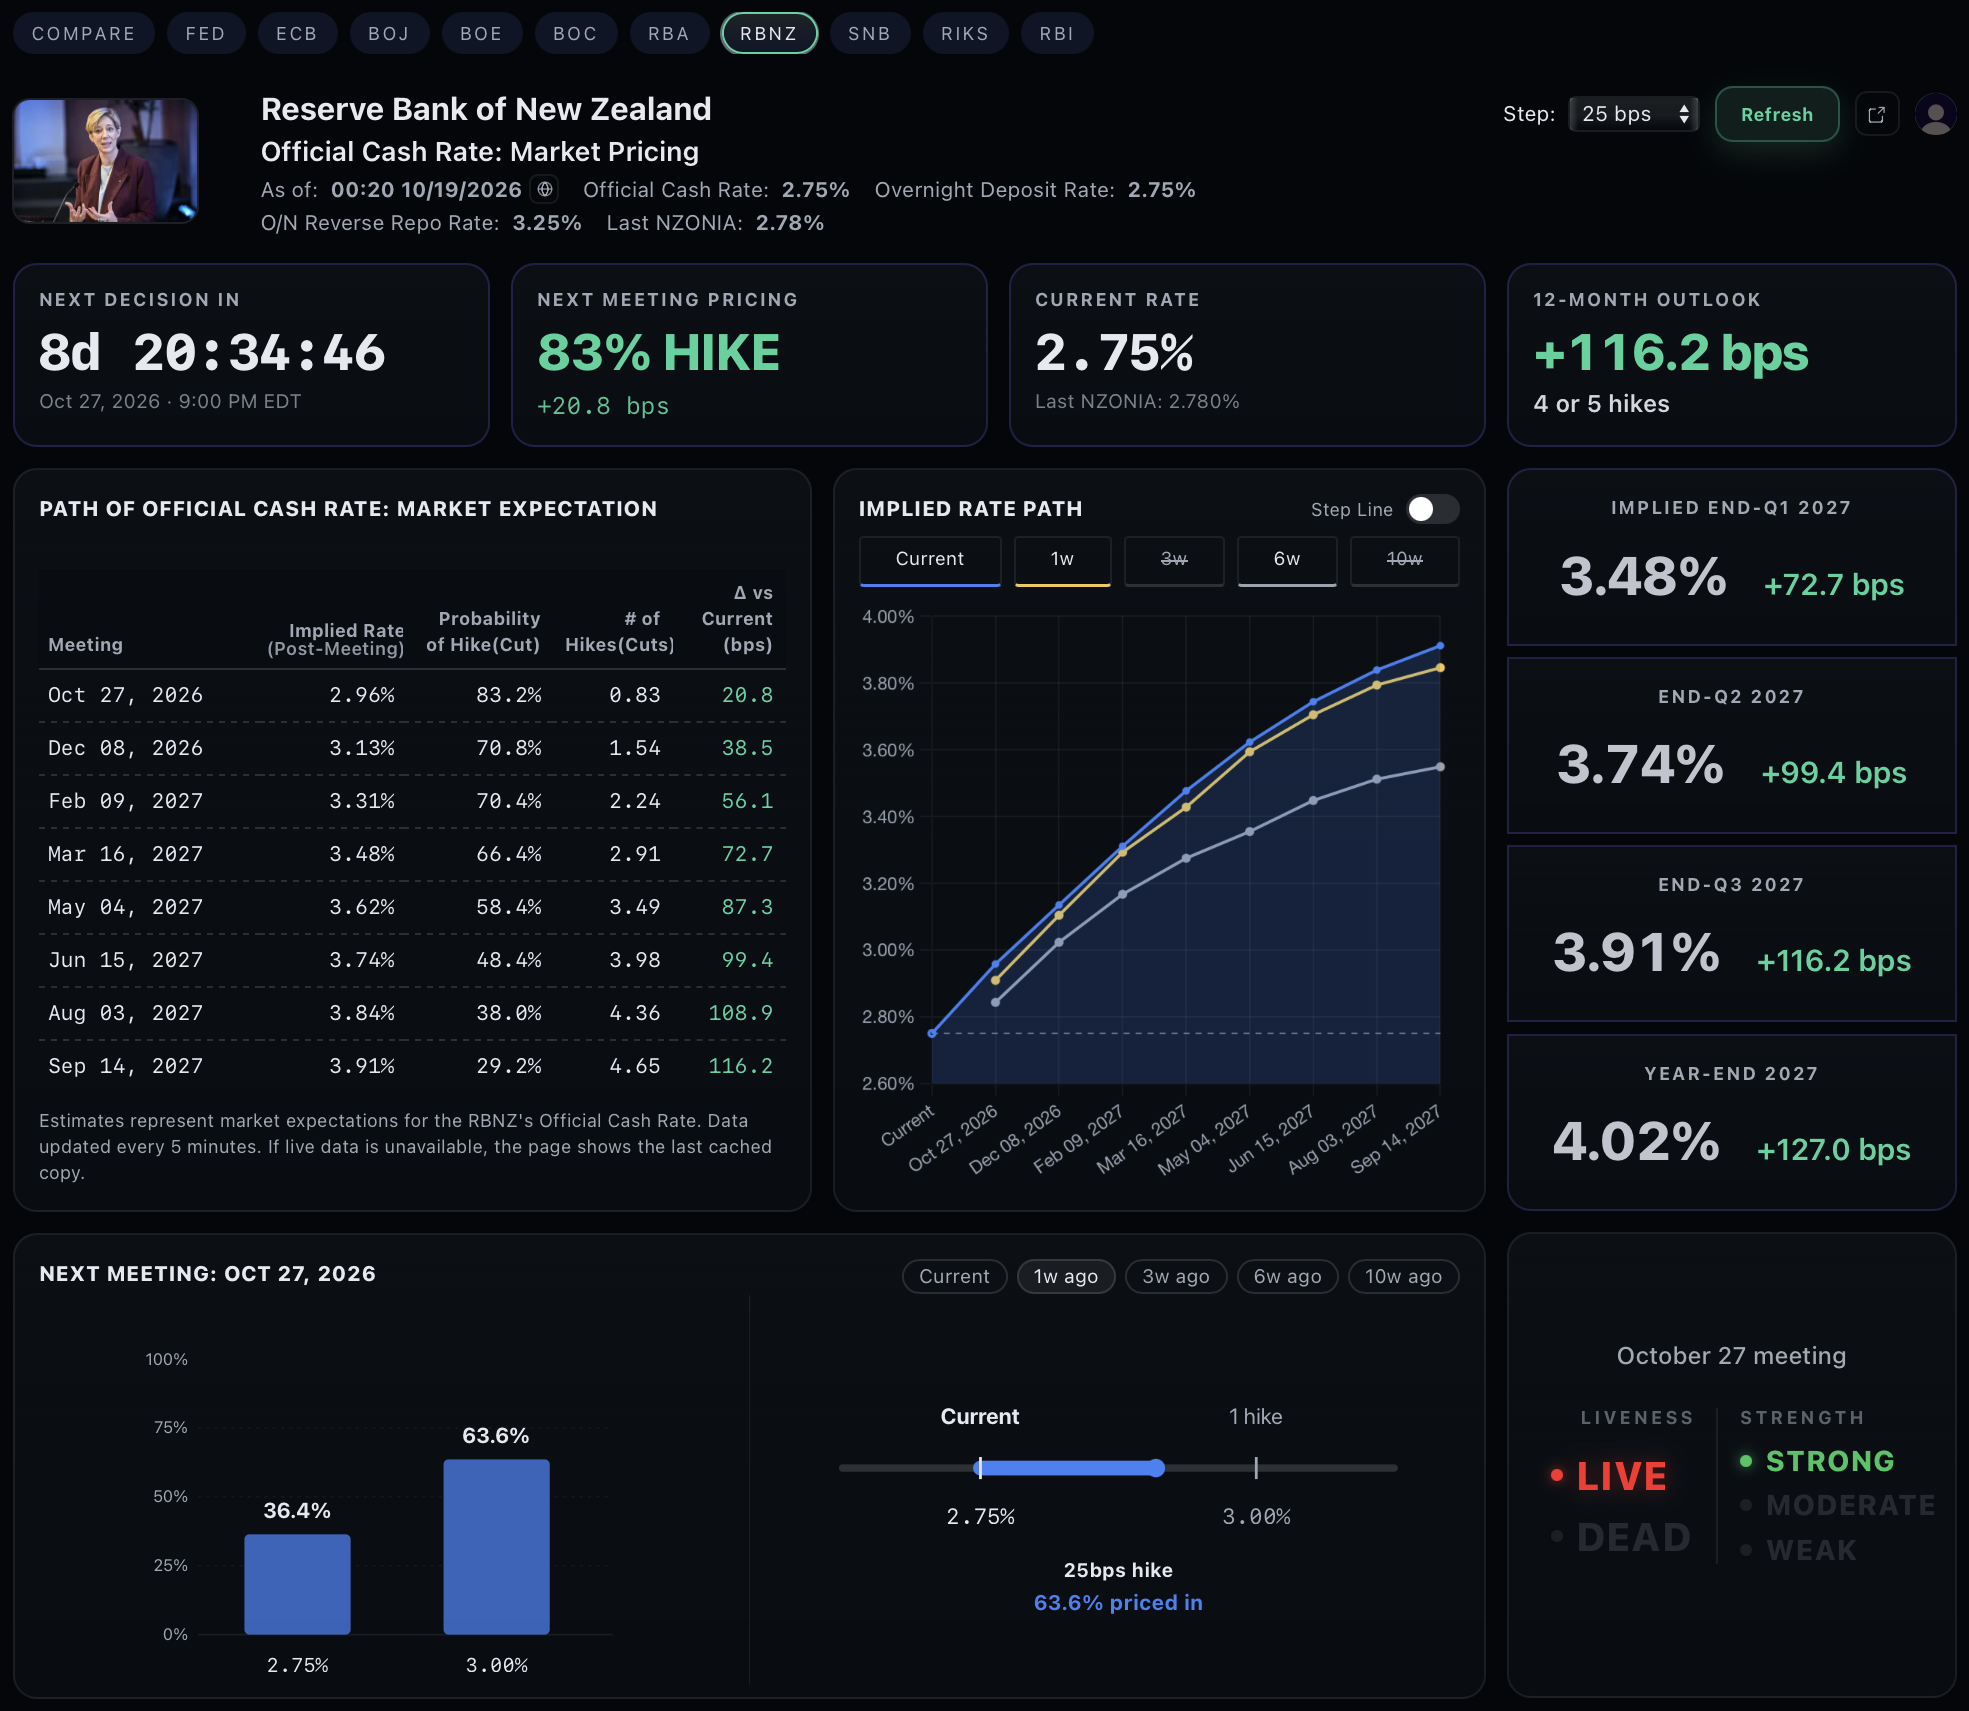
Task: Open the Step 25 bps dropdown
Action: click(x=1634, y=114)
